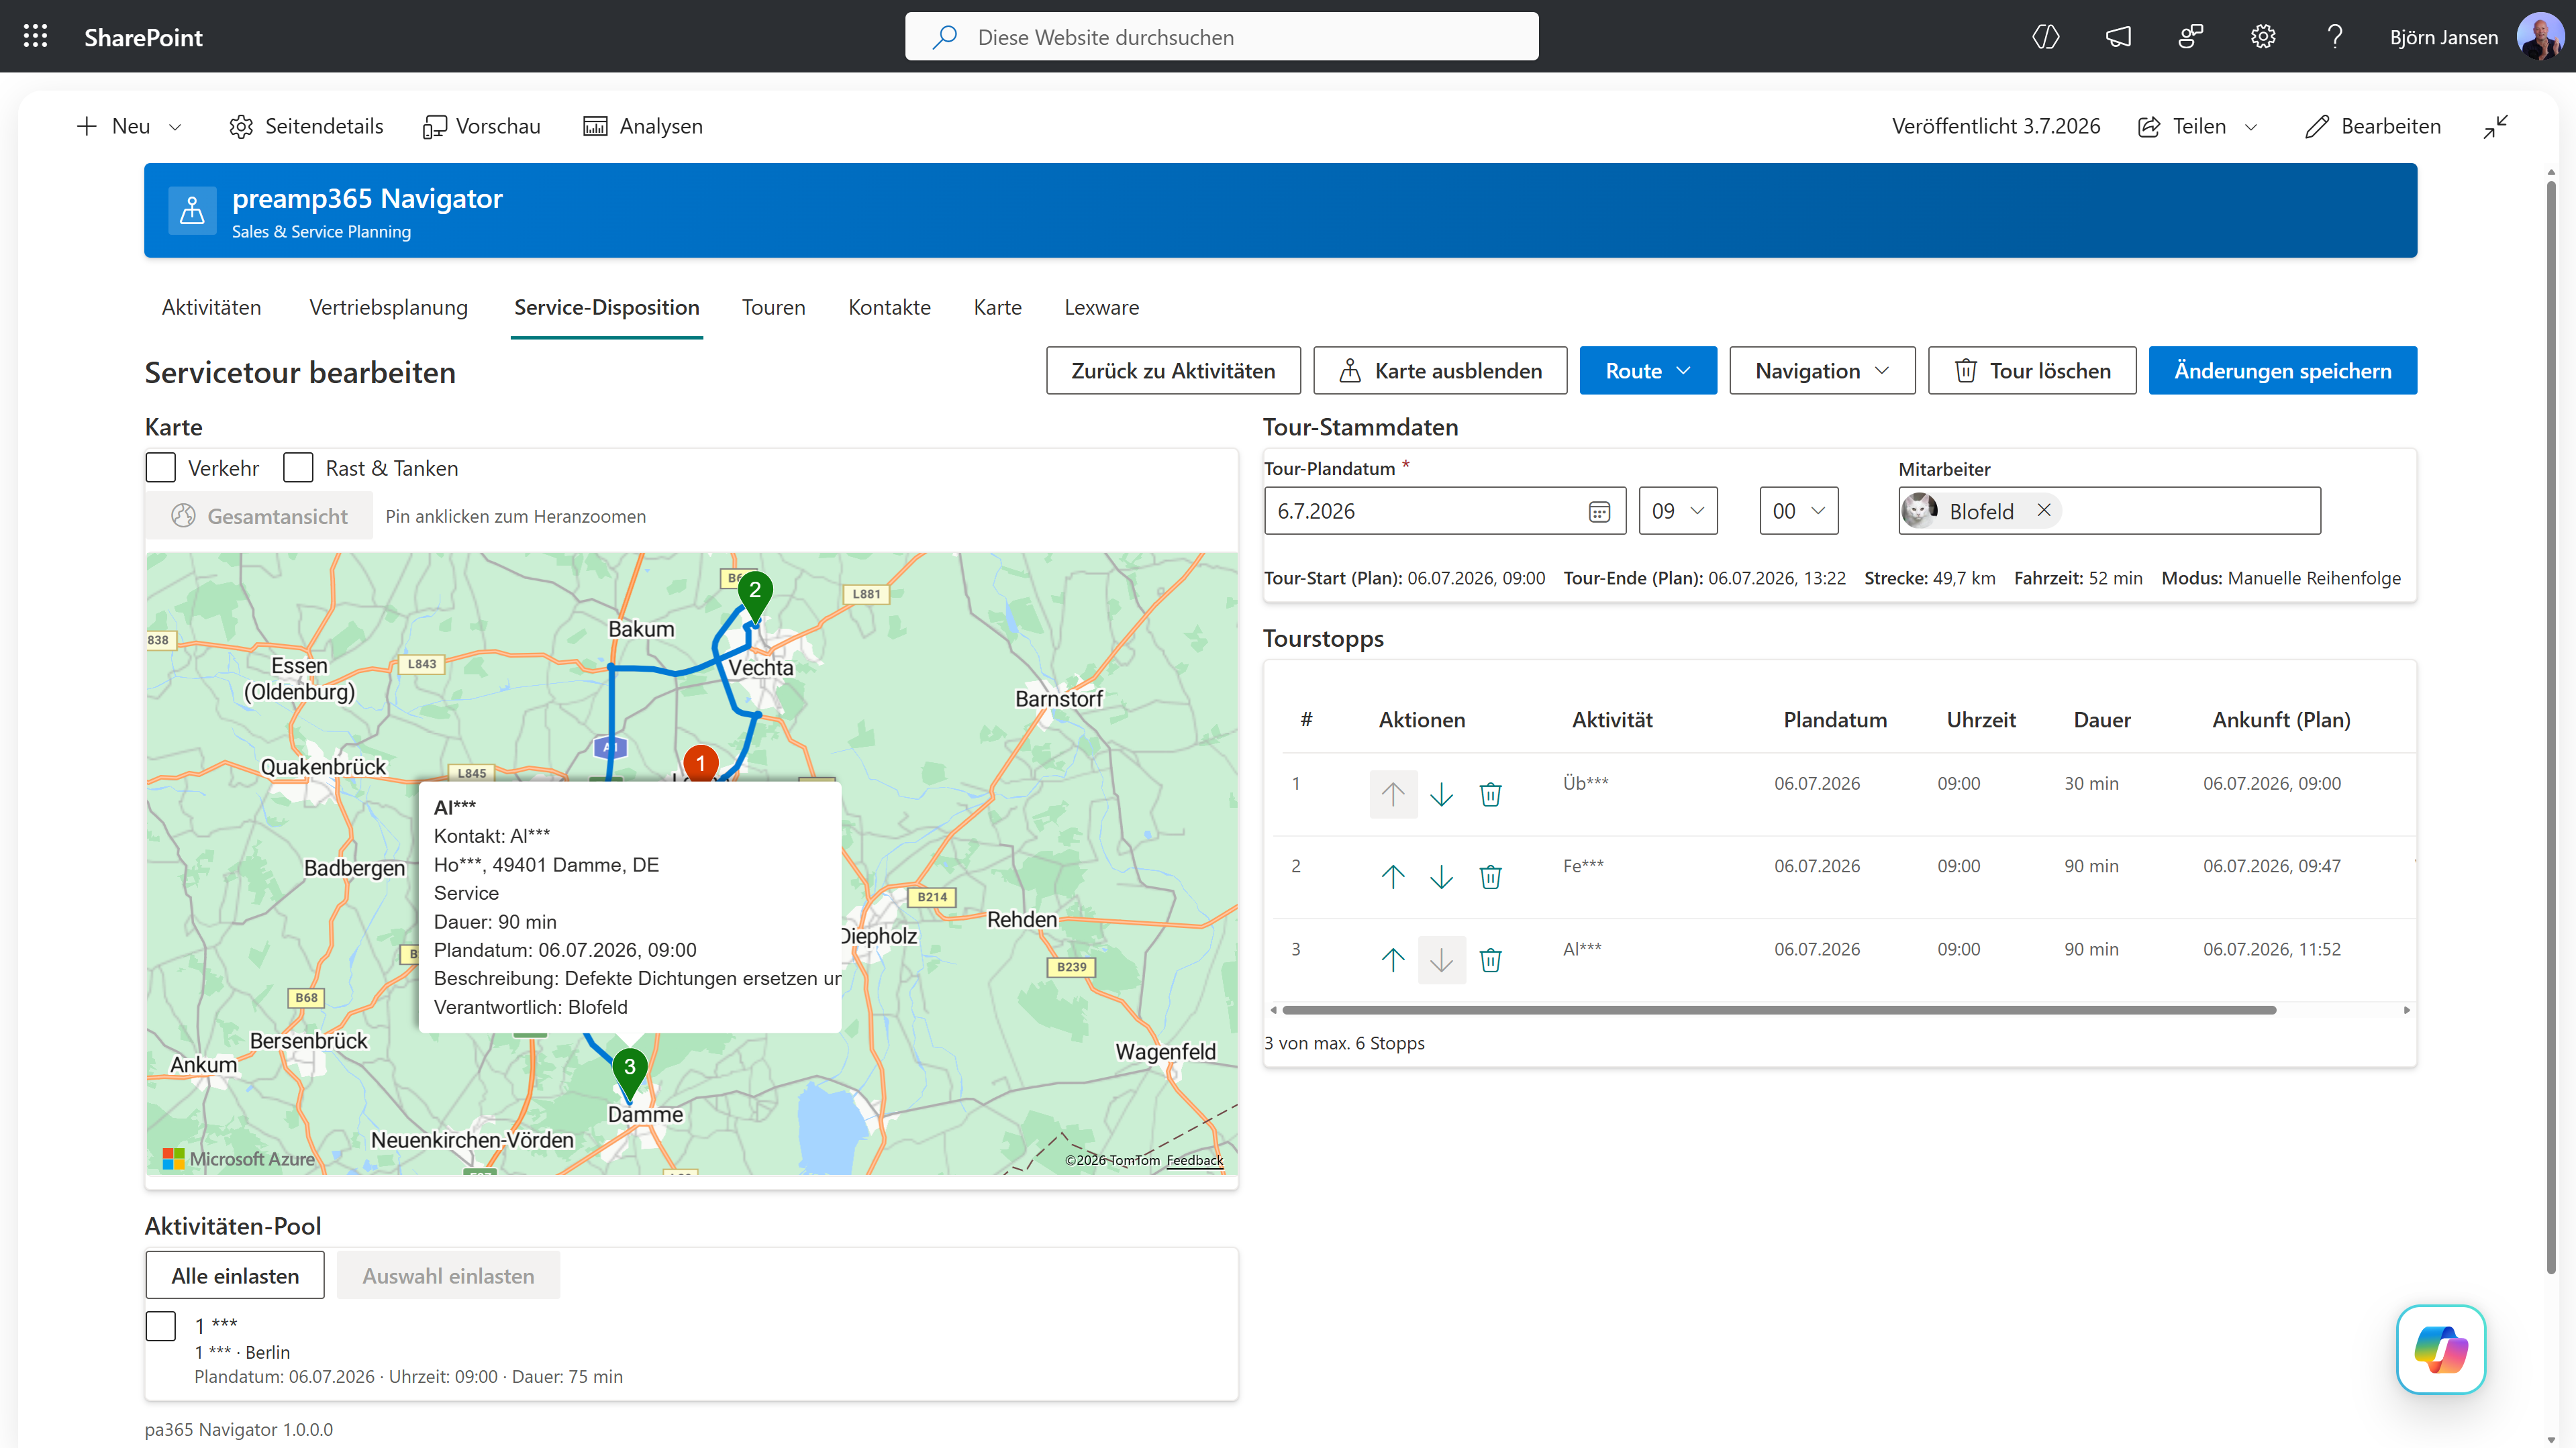
Task: Open the megaphone announcements icon
Action: (x=2118, y=37)
